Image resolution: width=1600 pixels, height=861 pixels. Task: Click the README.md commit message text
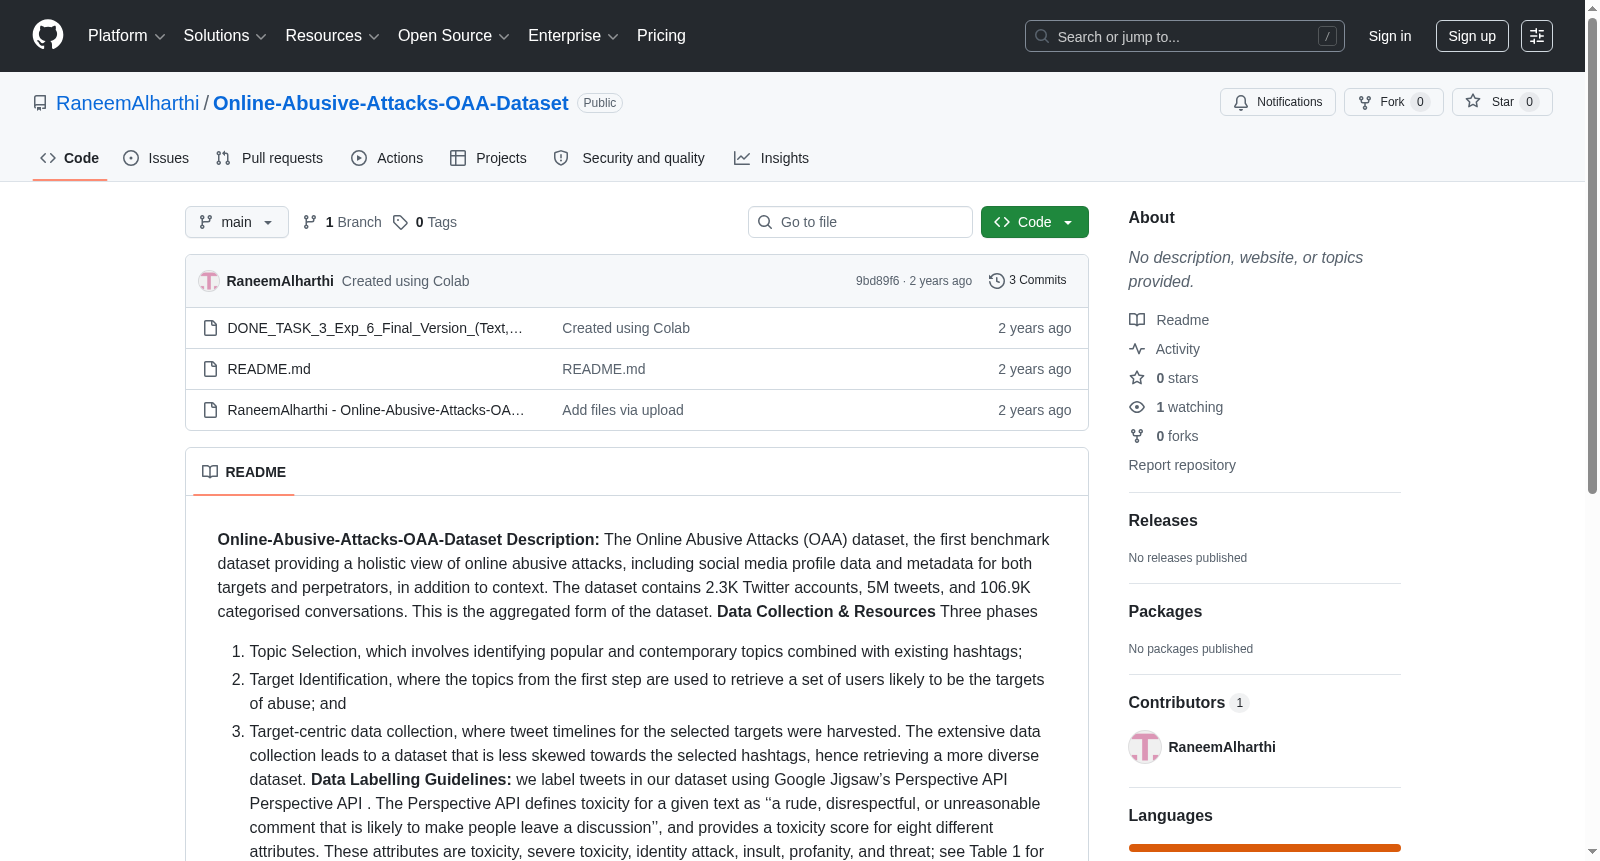coord(604,369)
